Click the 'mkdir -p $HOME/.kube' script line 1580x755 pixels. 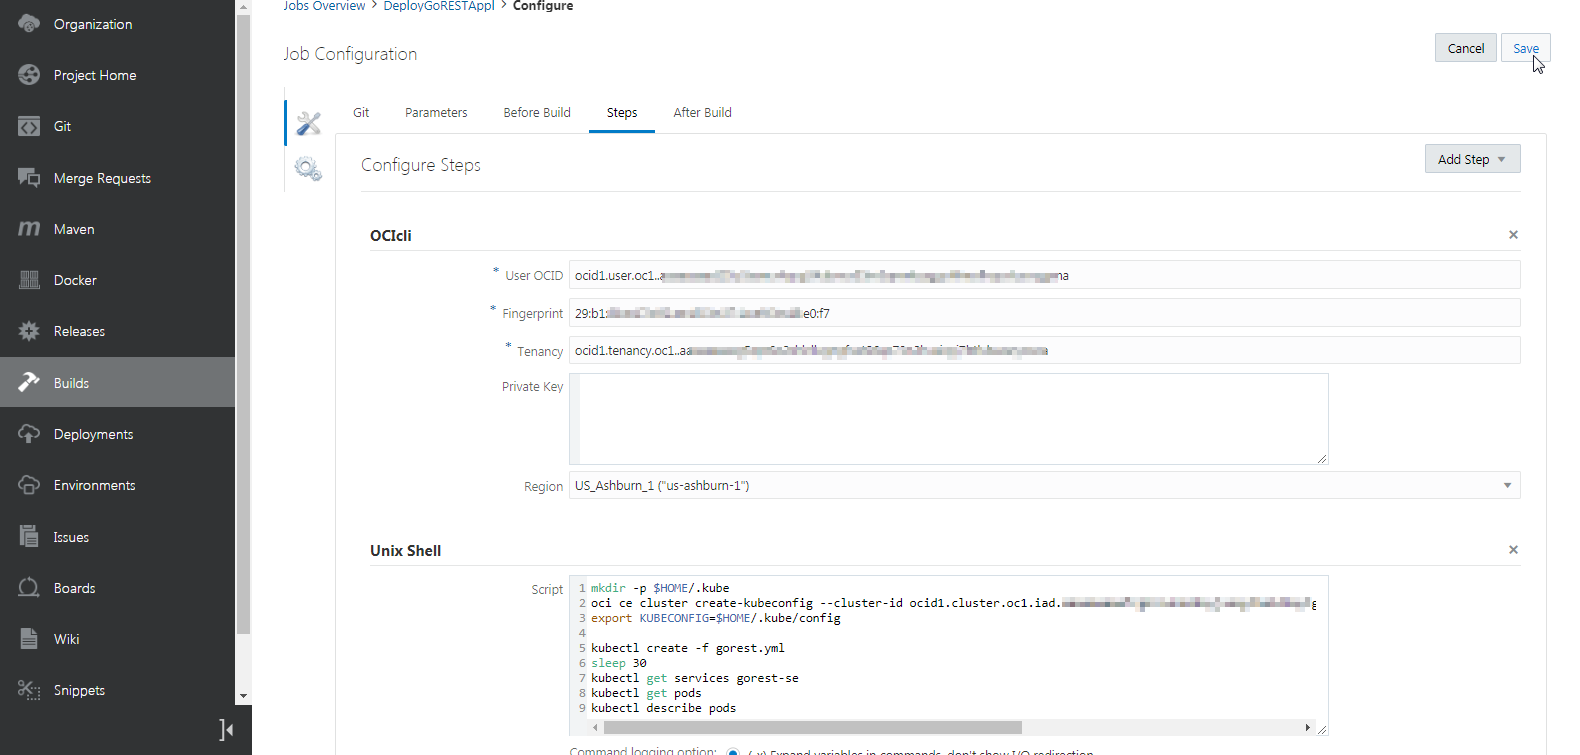660,588
